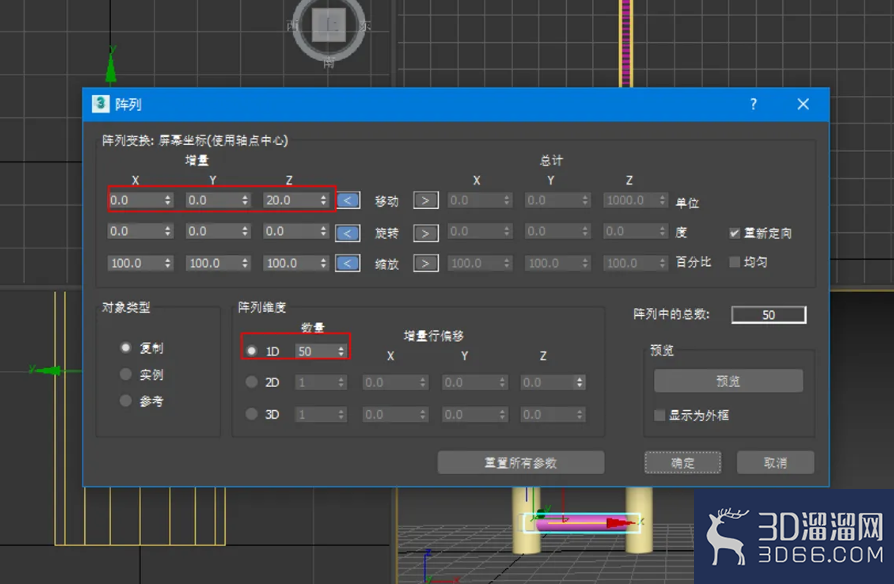Click the Move totals right arrow button

click(x=425, y=201)
